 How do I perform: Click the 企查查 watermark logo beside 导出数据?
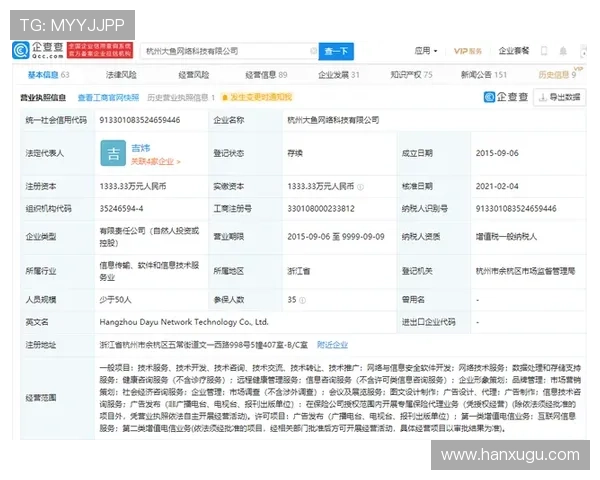pyautogui.click(x=505, y=97)
